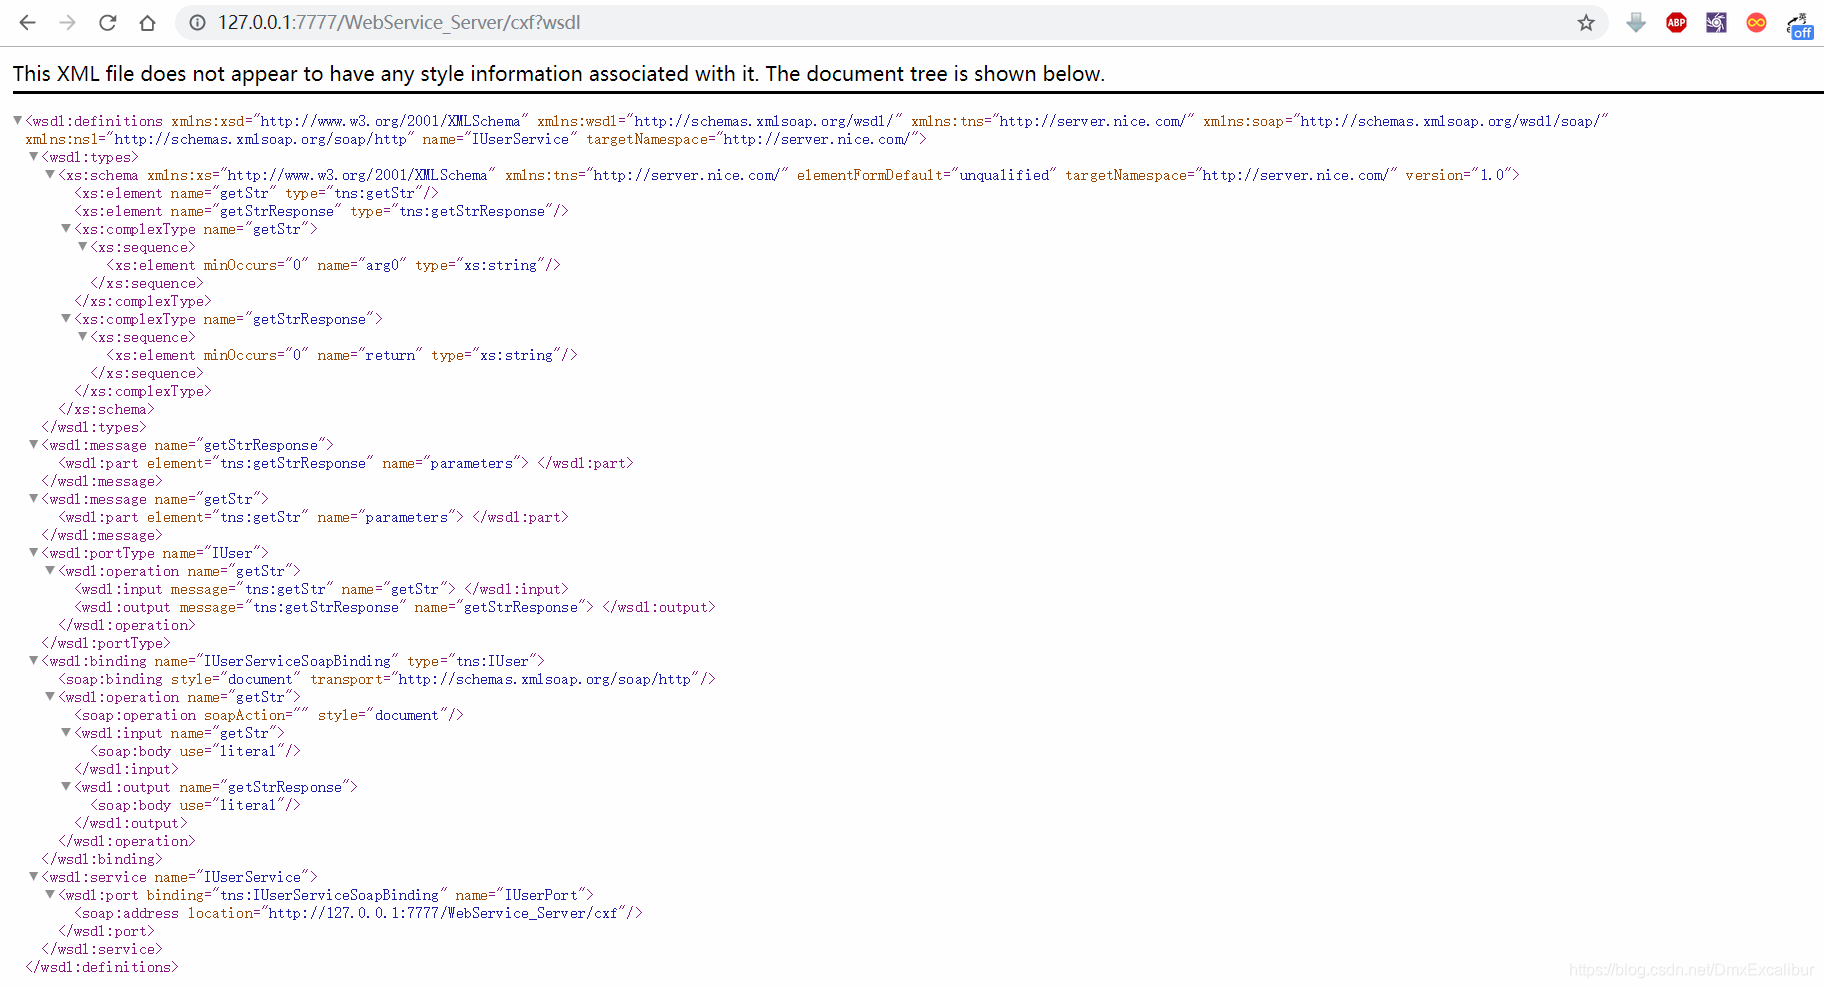Click the closing /xs:schema tag

(106, 409)
